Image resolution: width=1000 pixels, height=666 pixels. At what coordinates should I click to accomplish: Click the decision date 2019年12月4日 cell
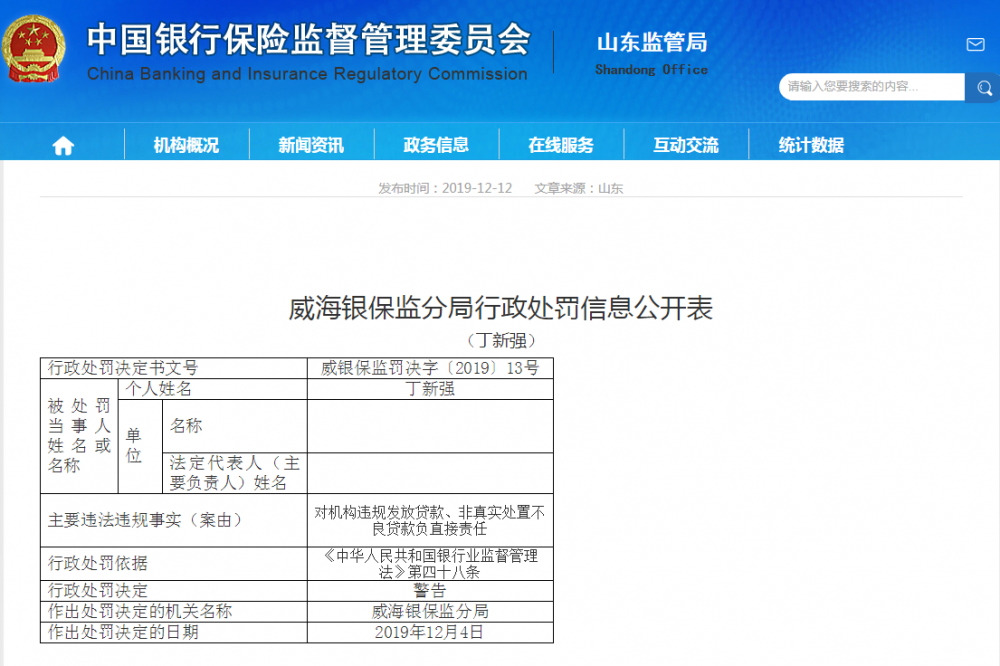click(x=430, y=632)
